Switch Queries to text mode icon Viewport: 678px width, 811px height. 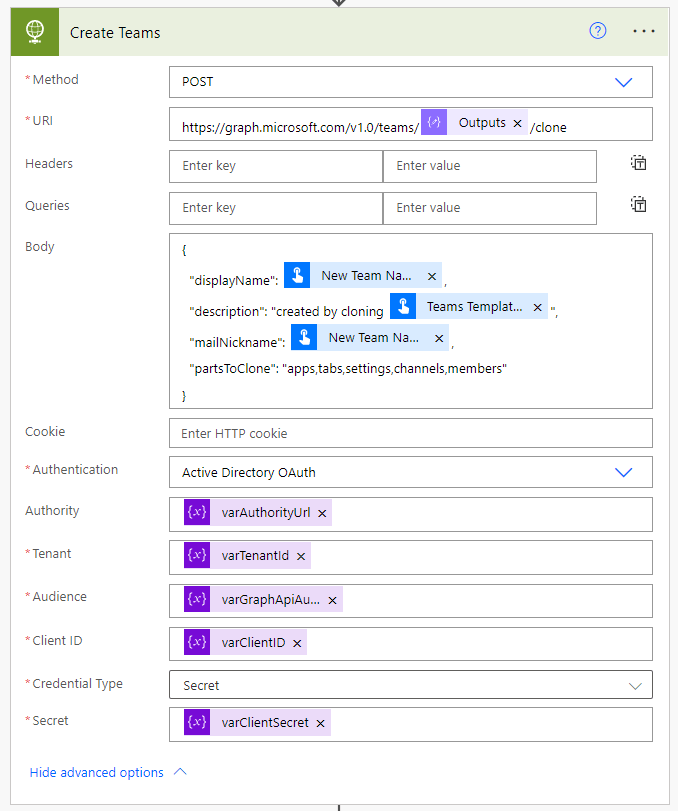point(638,204)
